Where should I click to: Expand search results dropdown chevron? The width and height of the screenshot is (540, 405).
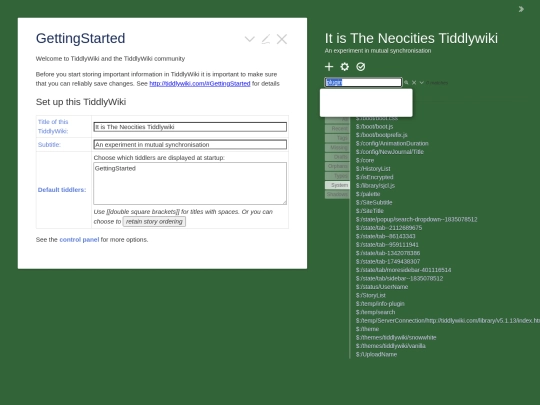pos(421,83)
